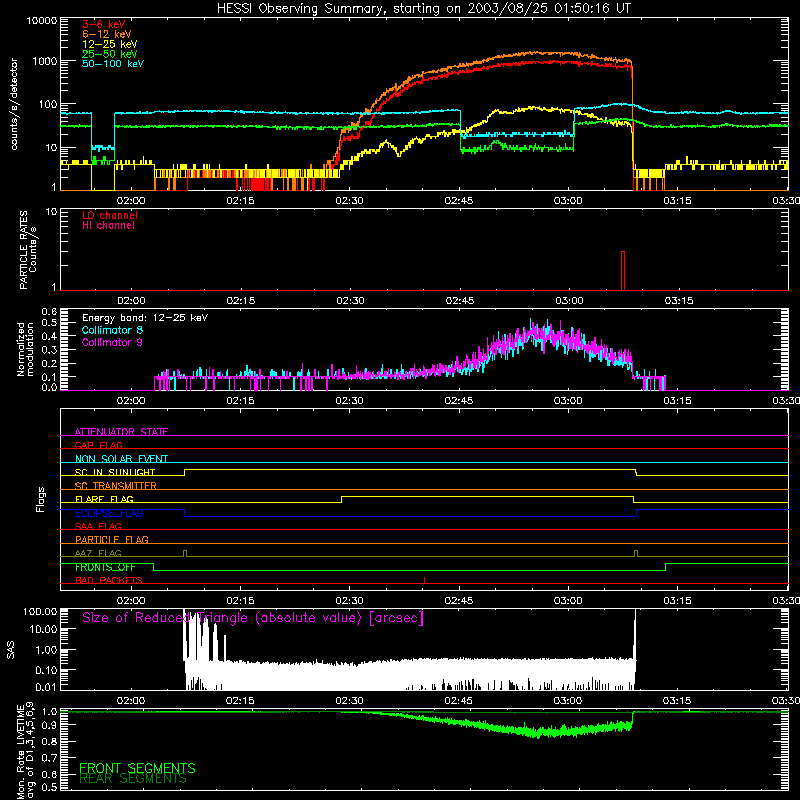Click the HESSI Observing Summary title text

click(423, 9)
